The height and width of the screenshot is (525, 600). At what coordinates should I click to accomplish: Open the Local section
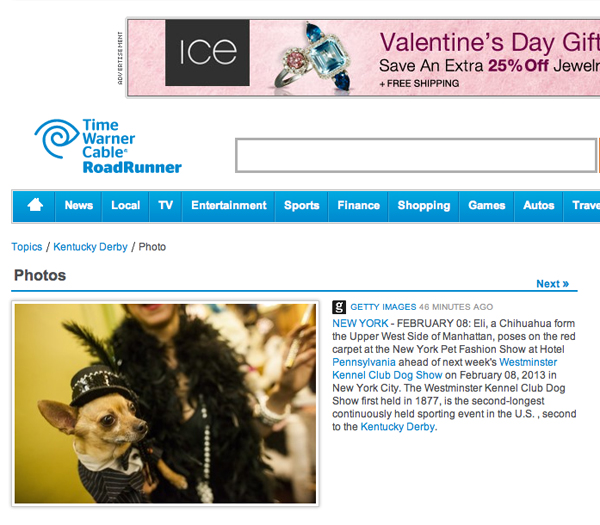click(126, 205)
